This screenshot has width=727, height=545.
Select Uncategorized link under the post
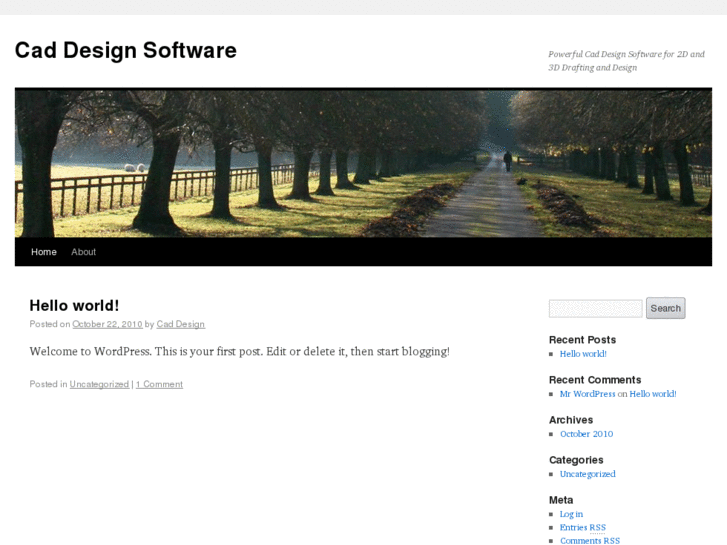click(99, 384)
